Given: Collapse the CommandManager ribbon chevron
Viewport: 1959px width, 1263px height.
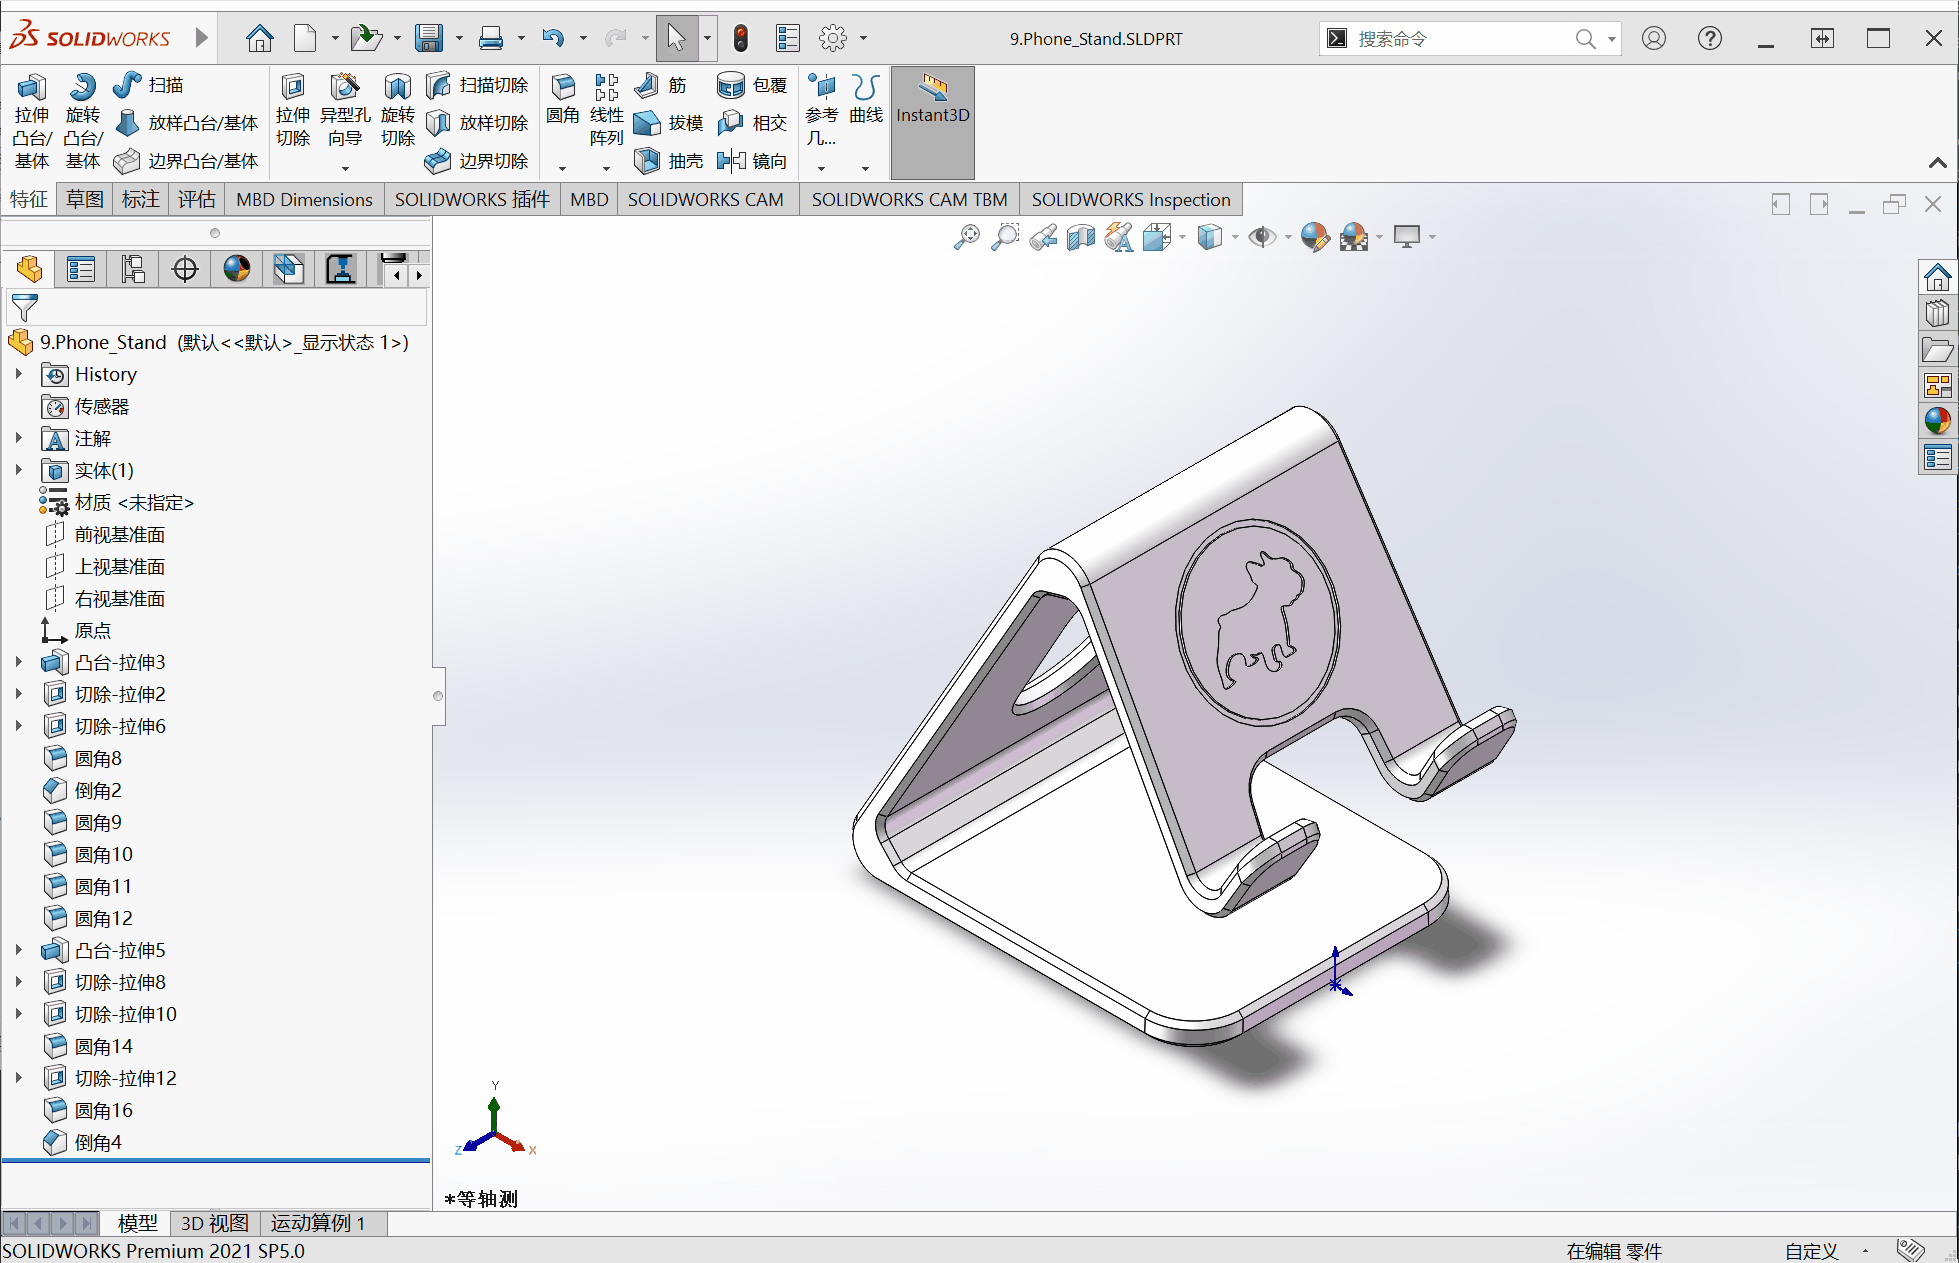Looking at the screenshot, I should tap(1937, 162).
